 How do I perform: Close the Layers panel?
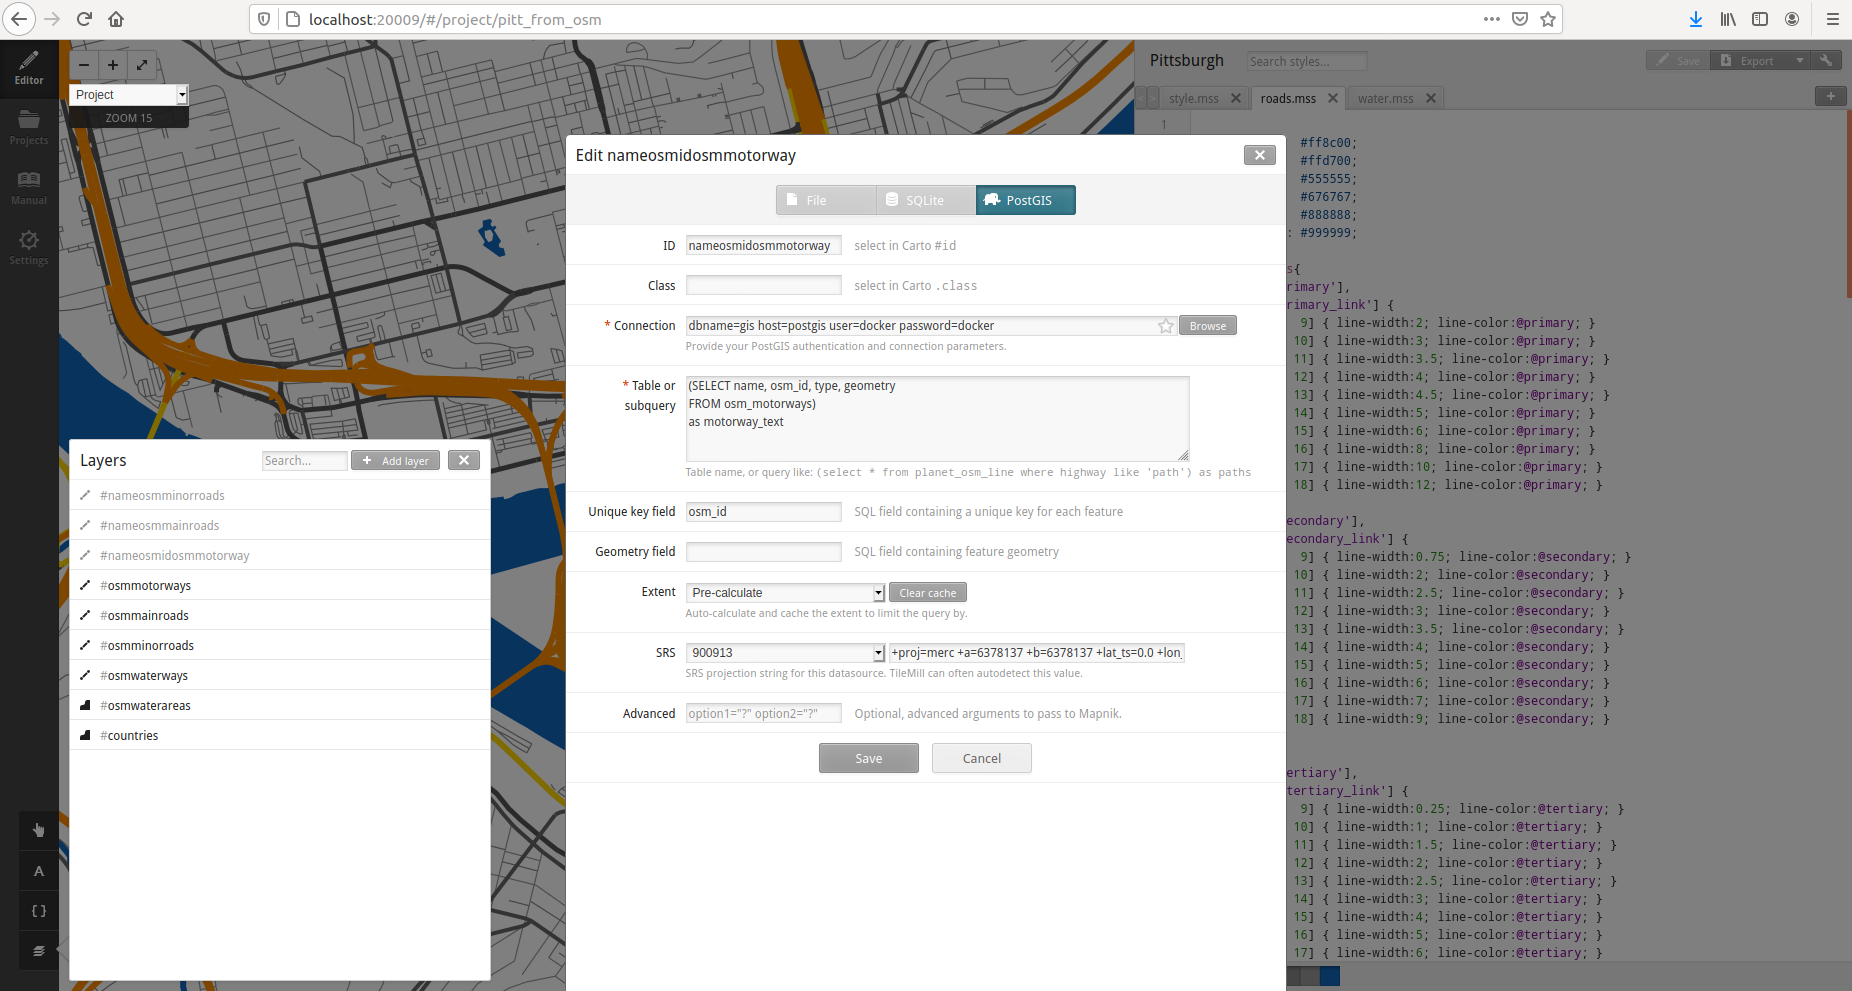click(464, 460)
